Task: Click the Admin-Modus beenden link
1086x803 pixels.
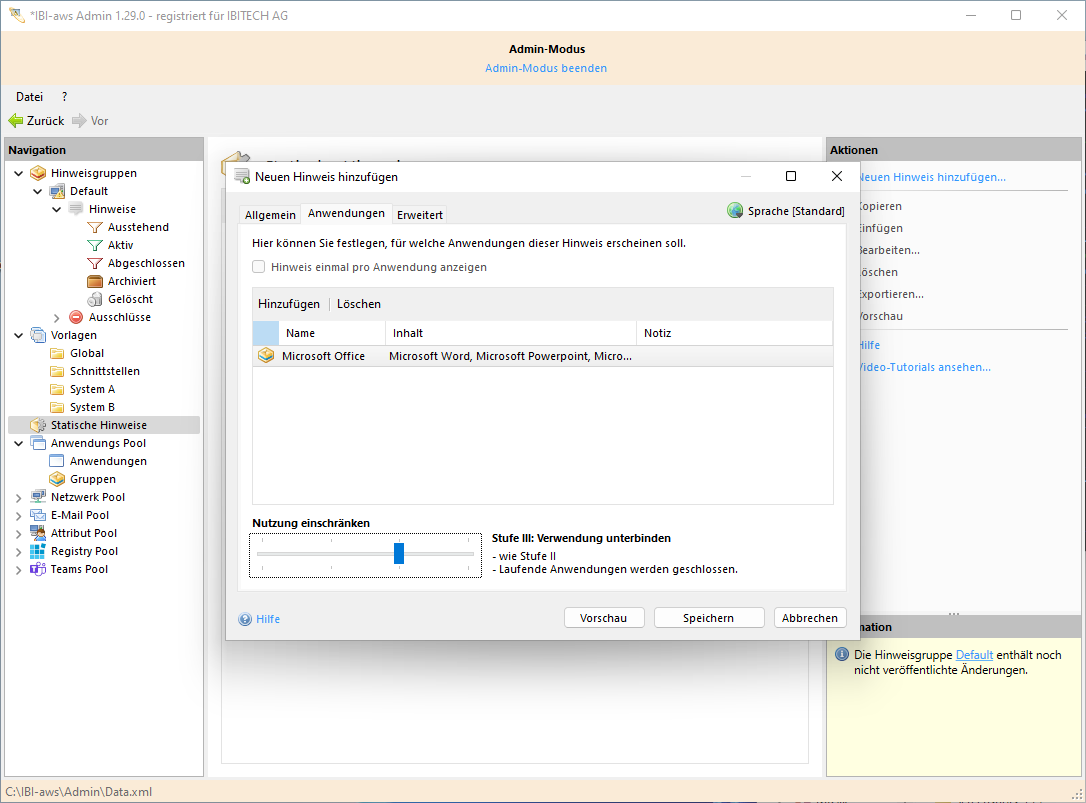Action: (x=546, y=68)
